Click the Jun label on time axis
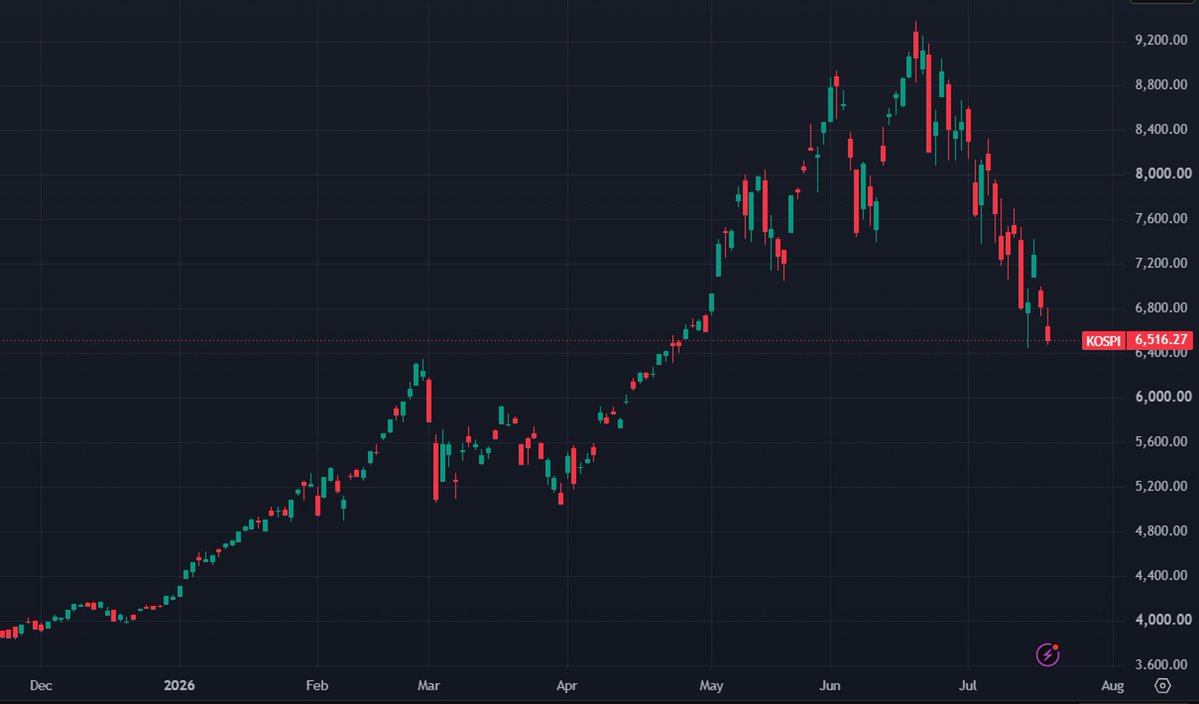 pyautogui.click(x=829, y=686)
